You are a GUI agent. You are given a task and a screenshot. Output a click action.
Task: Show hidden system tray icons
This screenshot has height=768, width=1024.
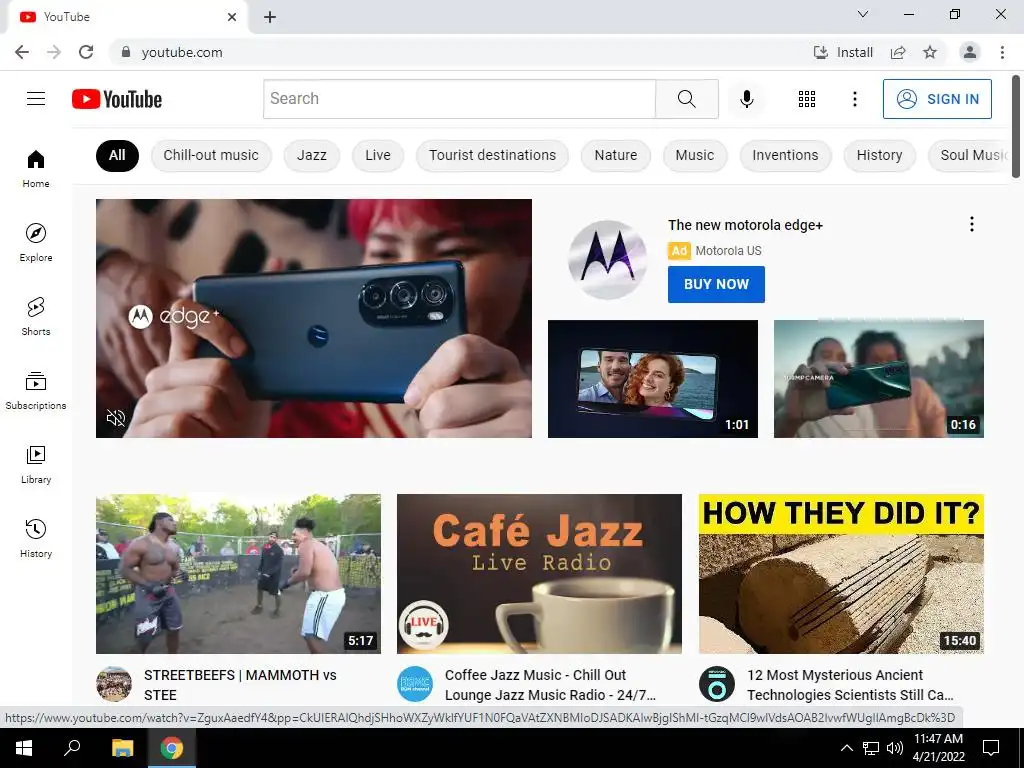click(x=846, y=748)
